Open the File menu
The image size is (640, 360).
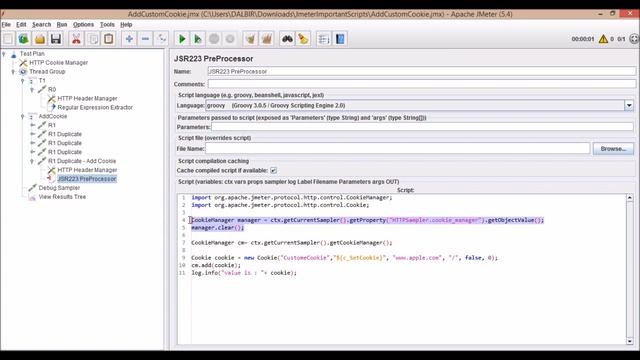pyautogui.click(x=6, y=24)
